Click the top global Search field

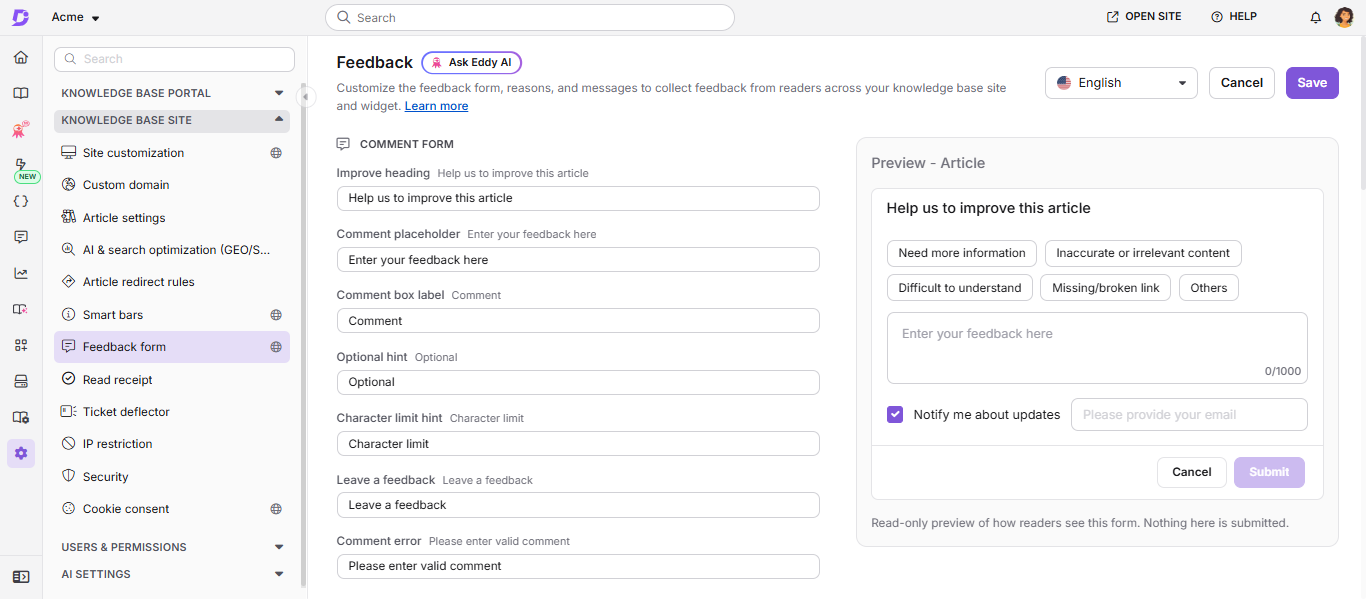pyautogui.click(x=530, y=17)
